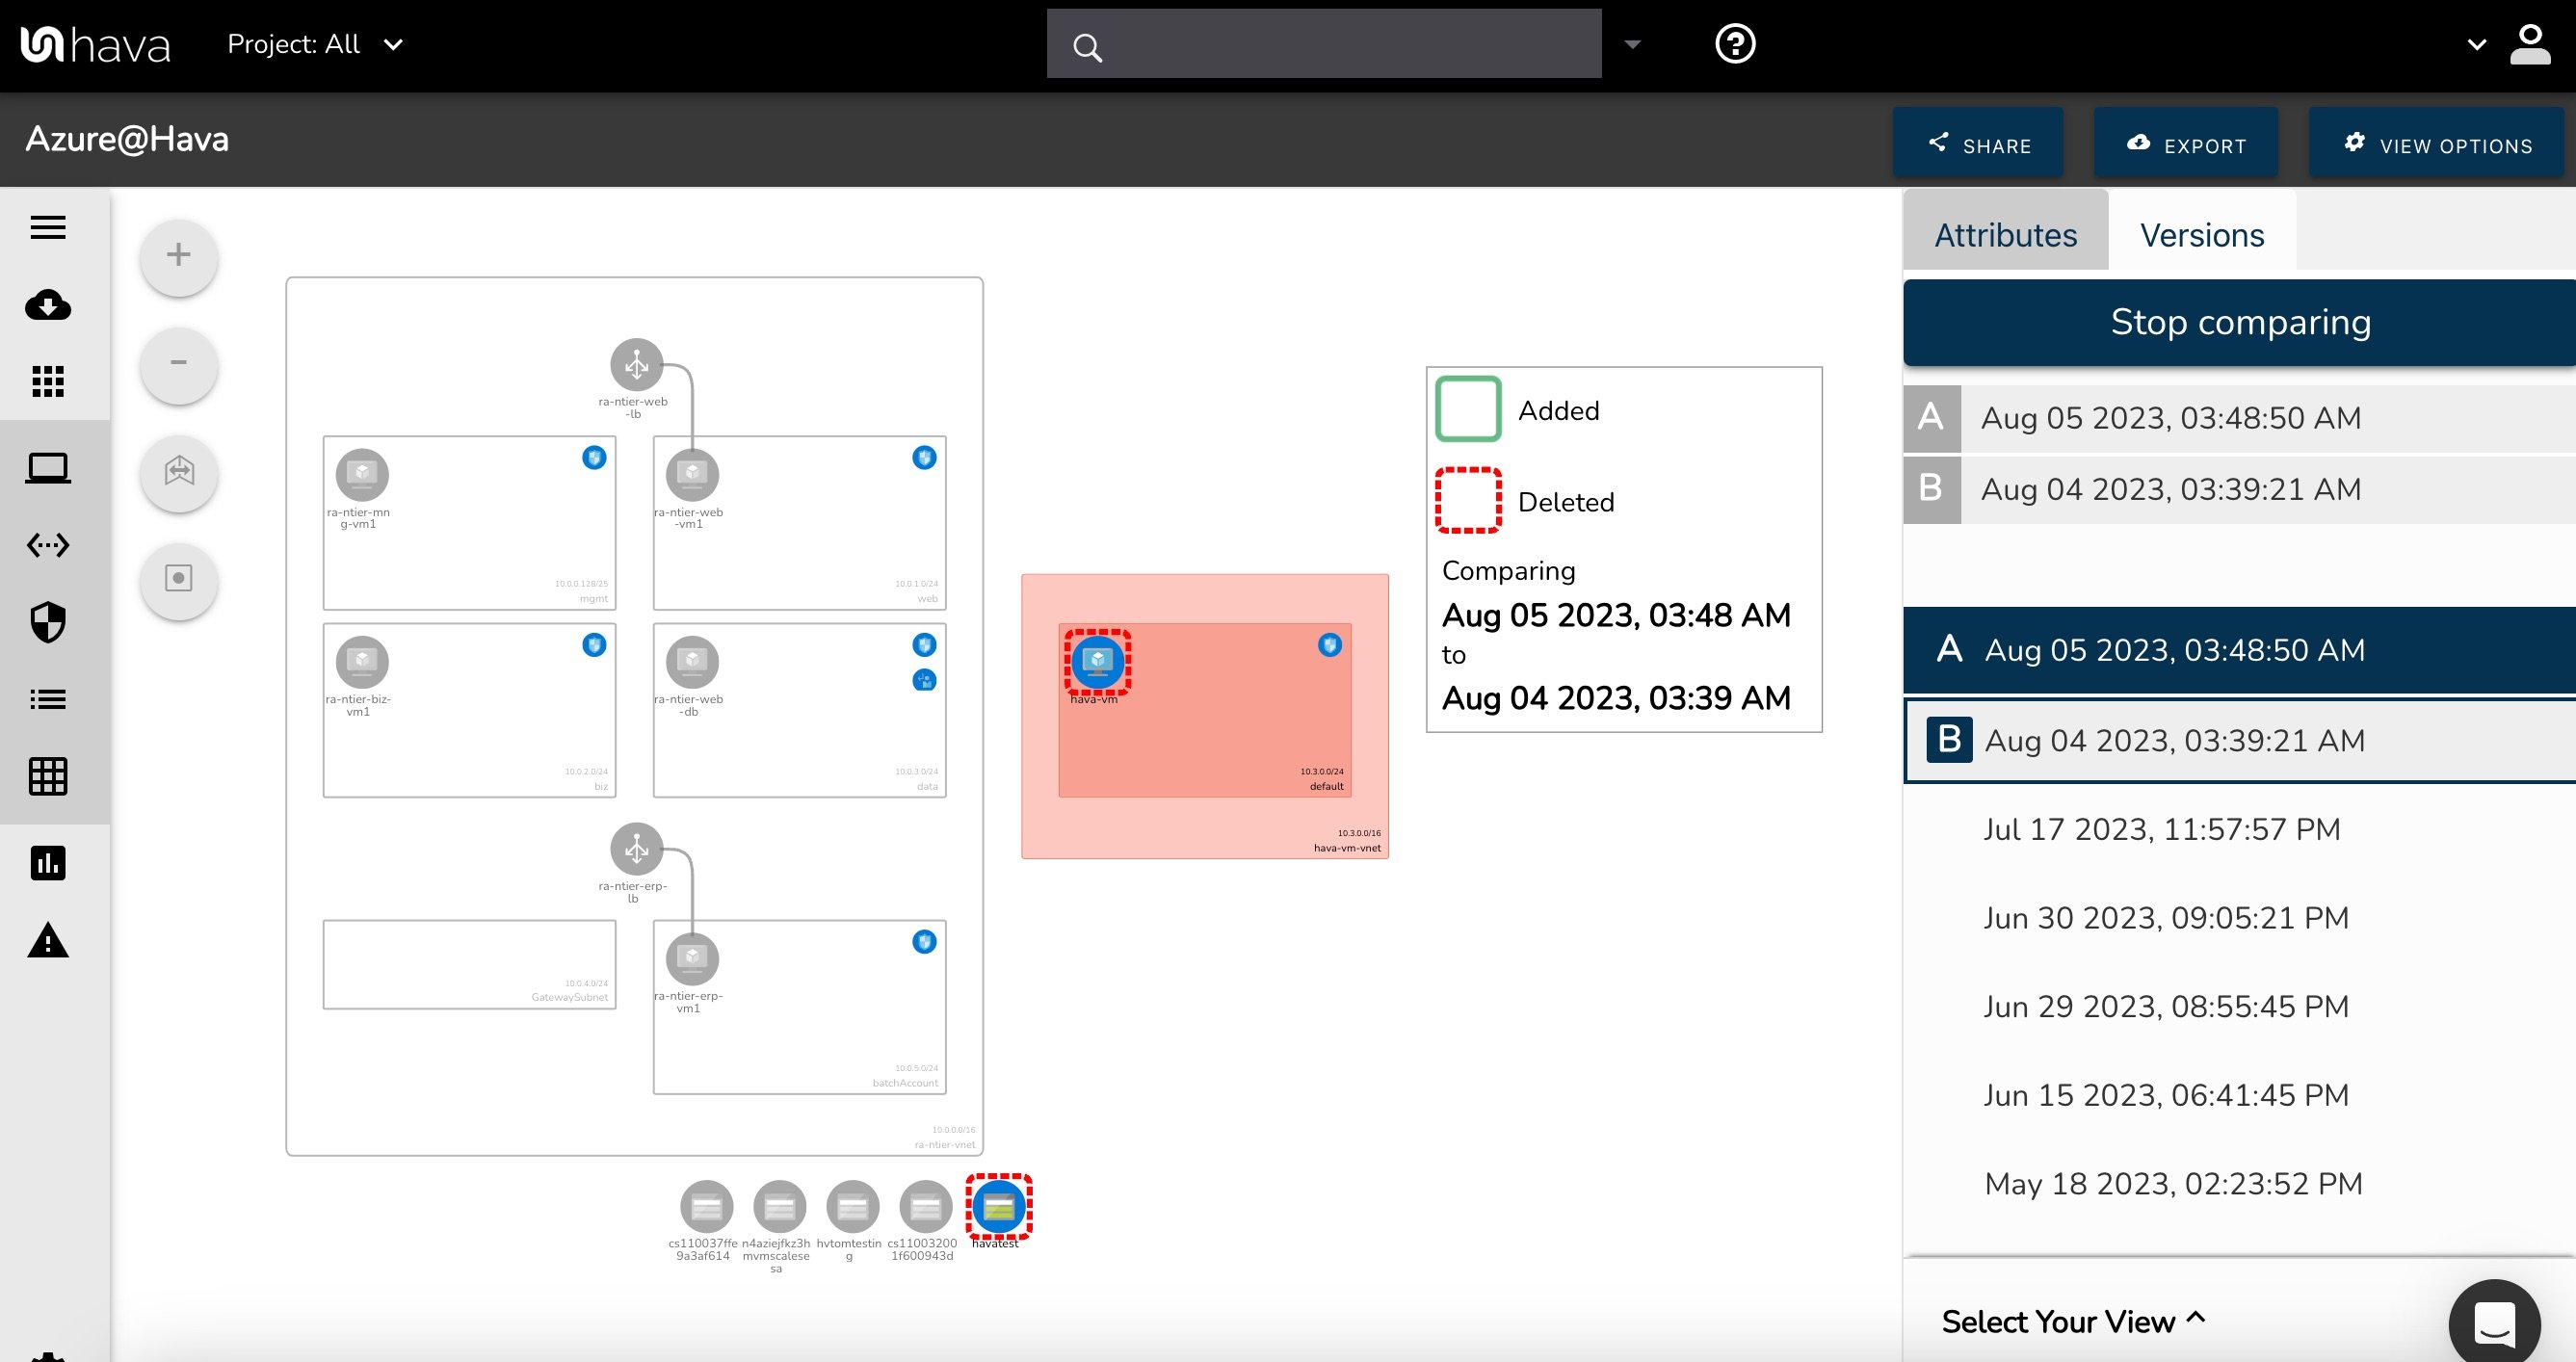Switch to the Versions tab

[2201, 234]
